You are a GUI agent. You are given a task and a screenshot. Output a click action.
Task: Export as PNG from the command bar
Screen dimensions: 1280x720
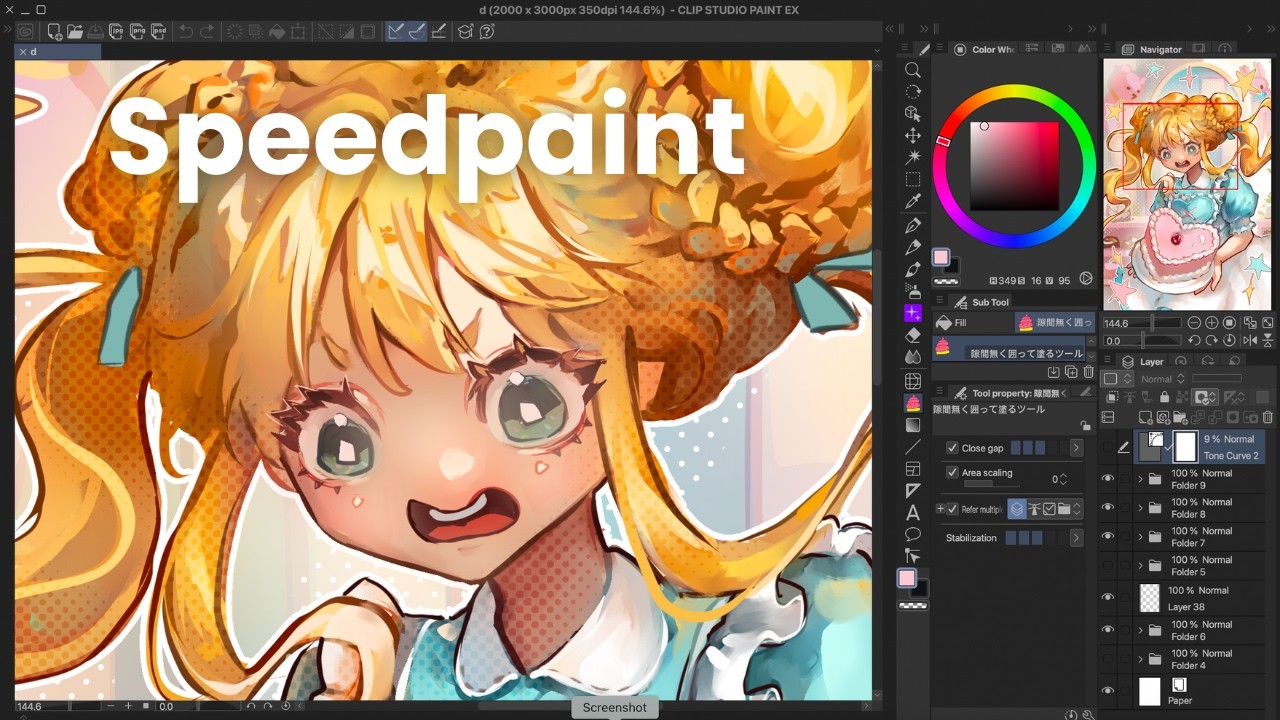[136, 32]
